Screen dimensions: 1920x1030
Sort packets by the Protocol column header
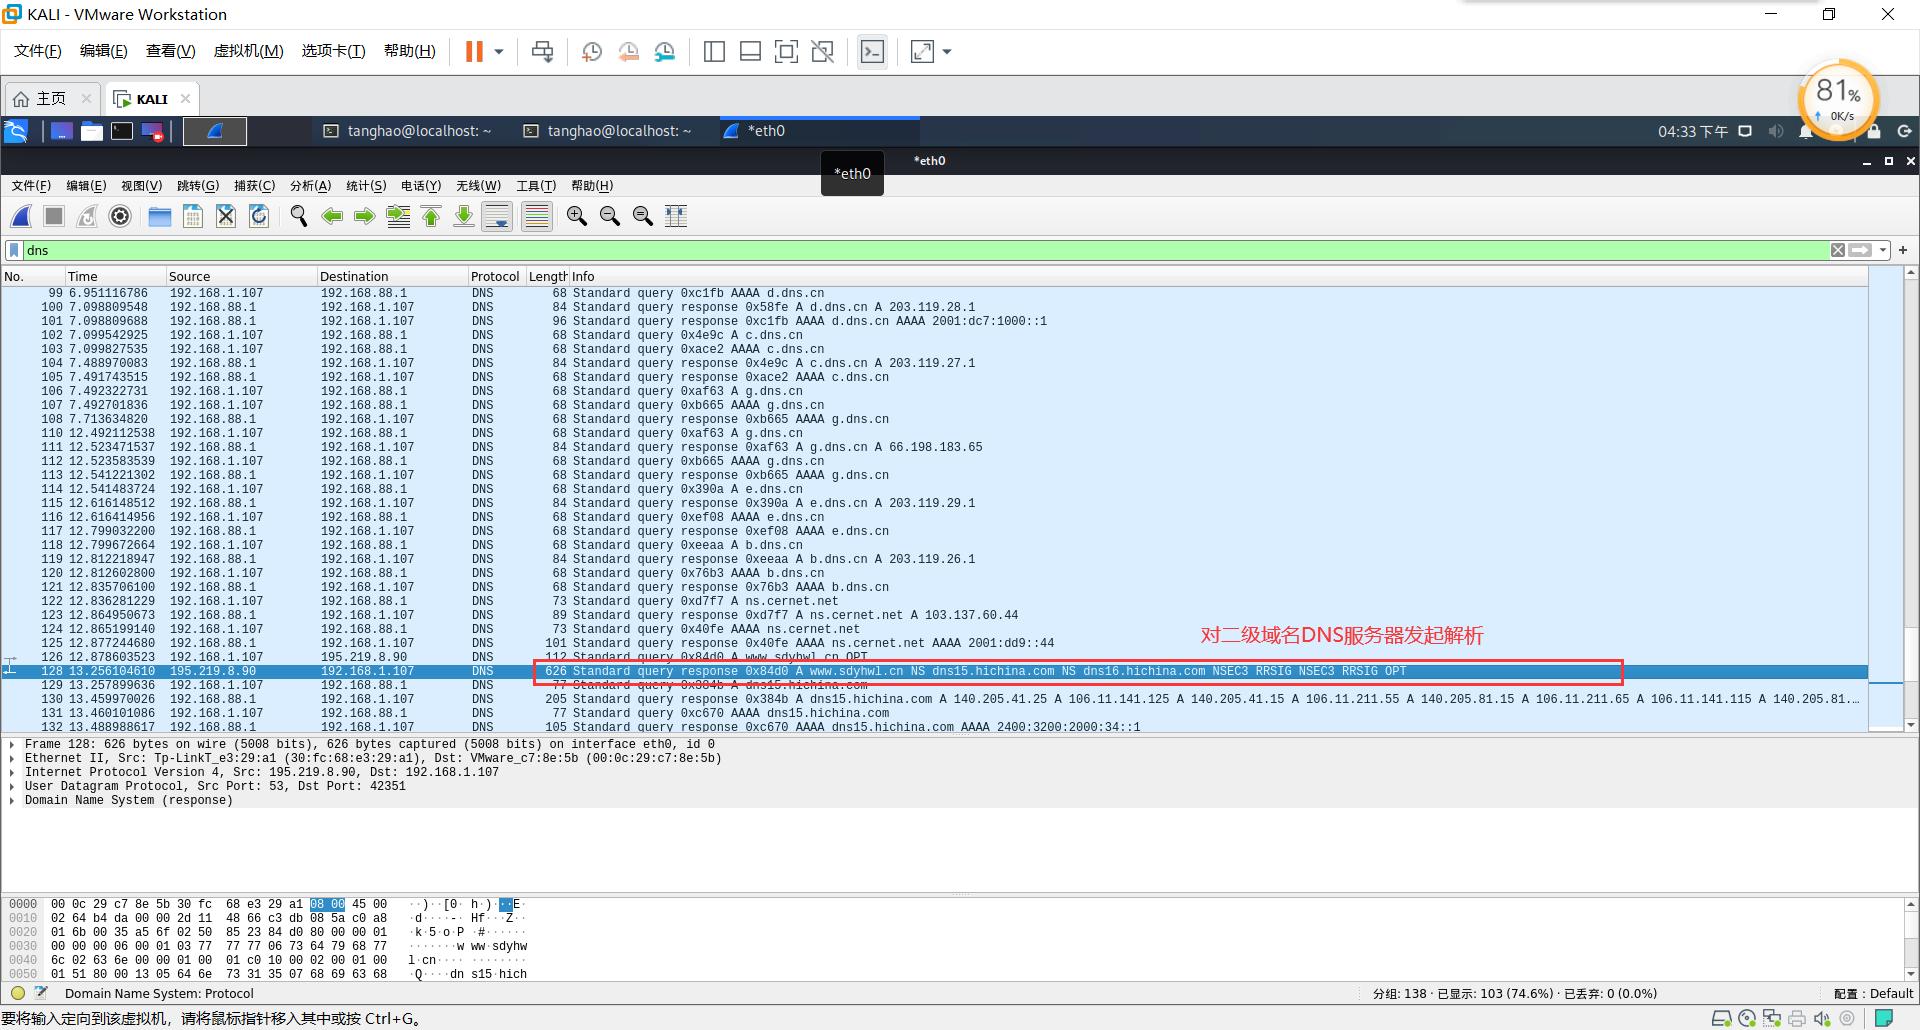click(495, 276)
